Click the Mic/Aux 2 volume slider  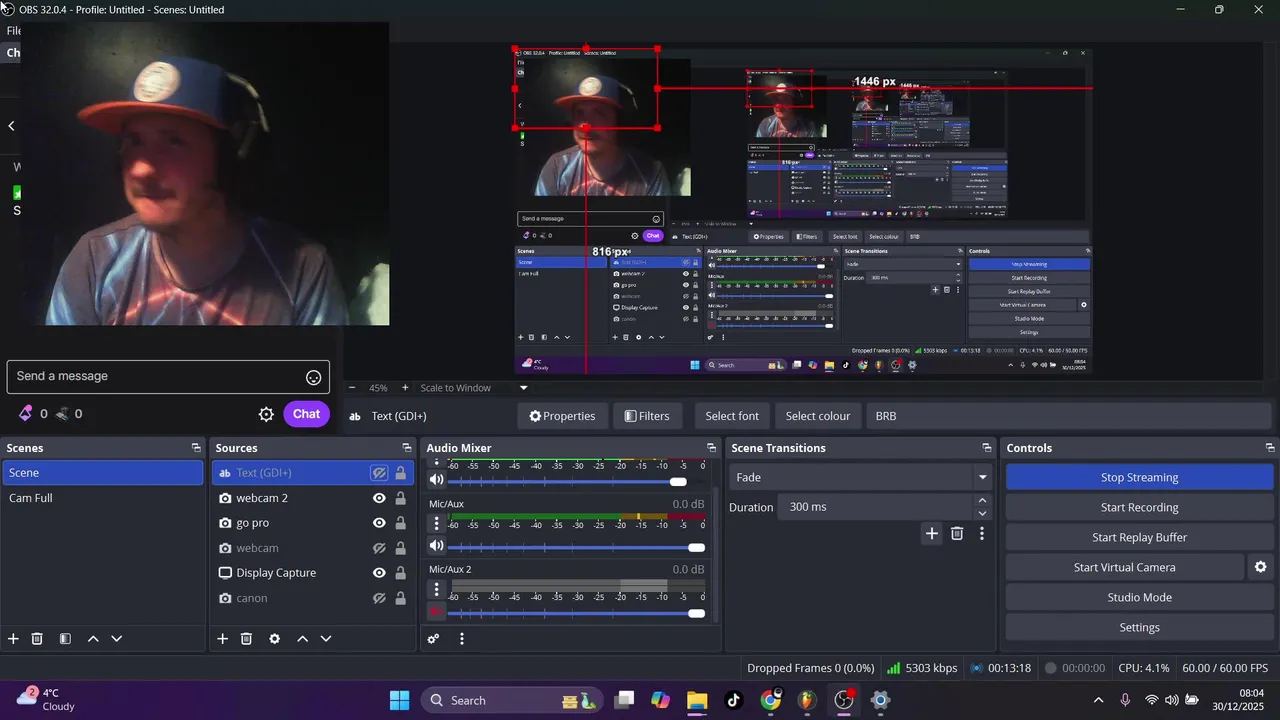pyautogui.click(x=577, y=613)
